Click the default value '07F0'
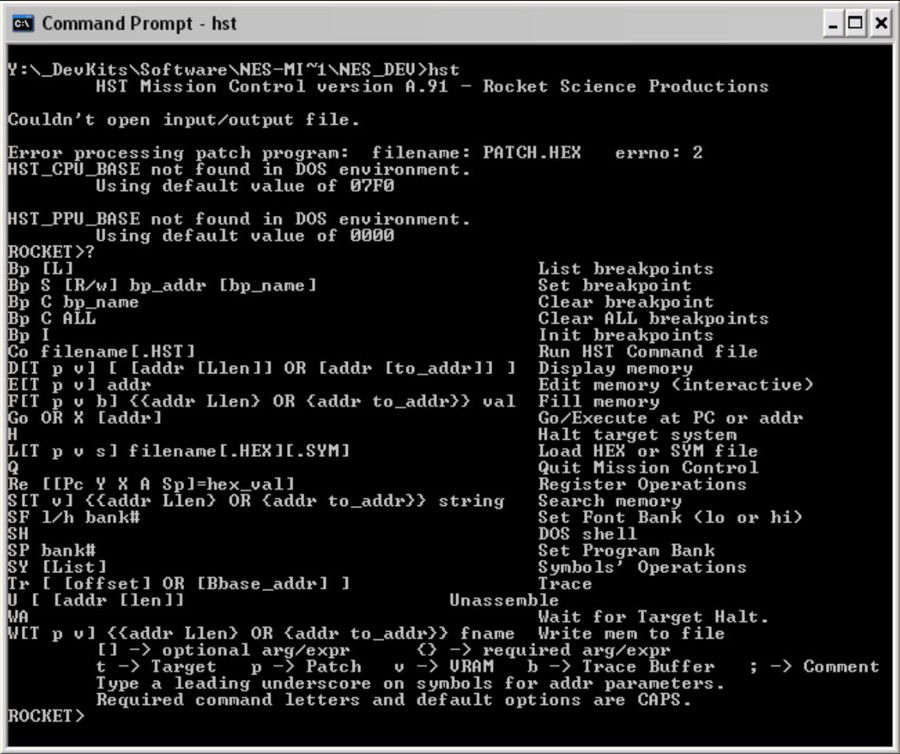Image resolution: width=900 pixels, height=754 pixels. (x=372, y=186)
